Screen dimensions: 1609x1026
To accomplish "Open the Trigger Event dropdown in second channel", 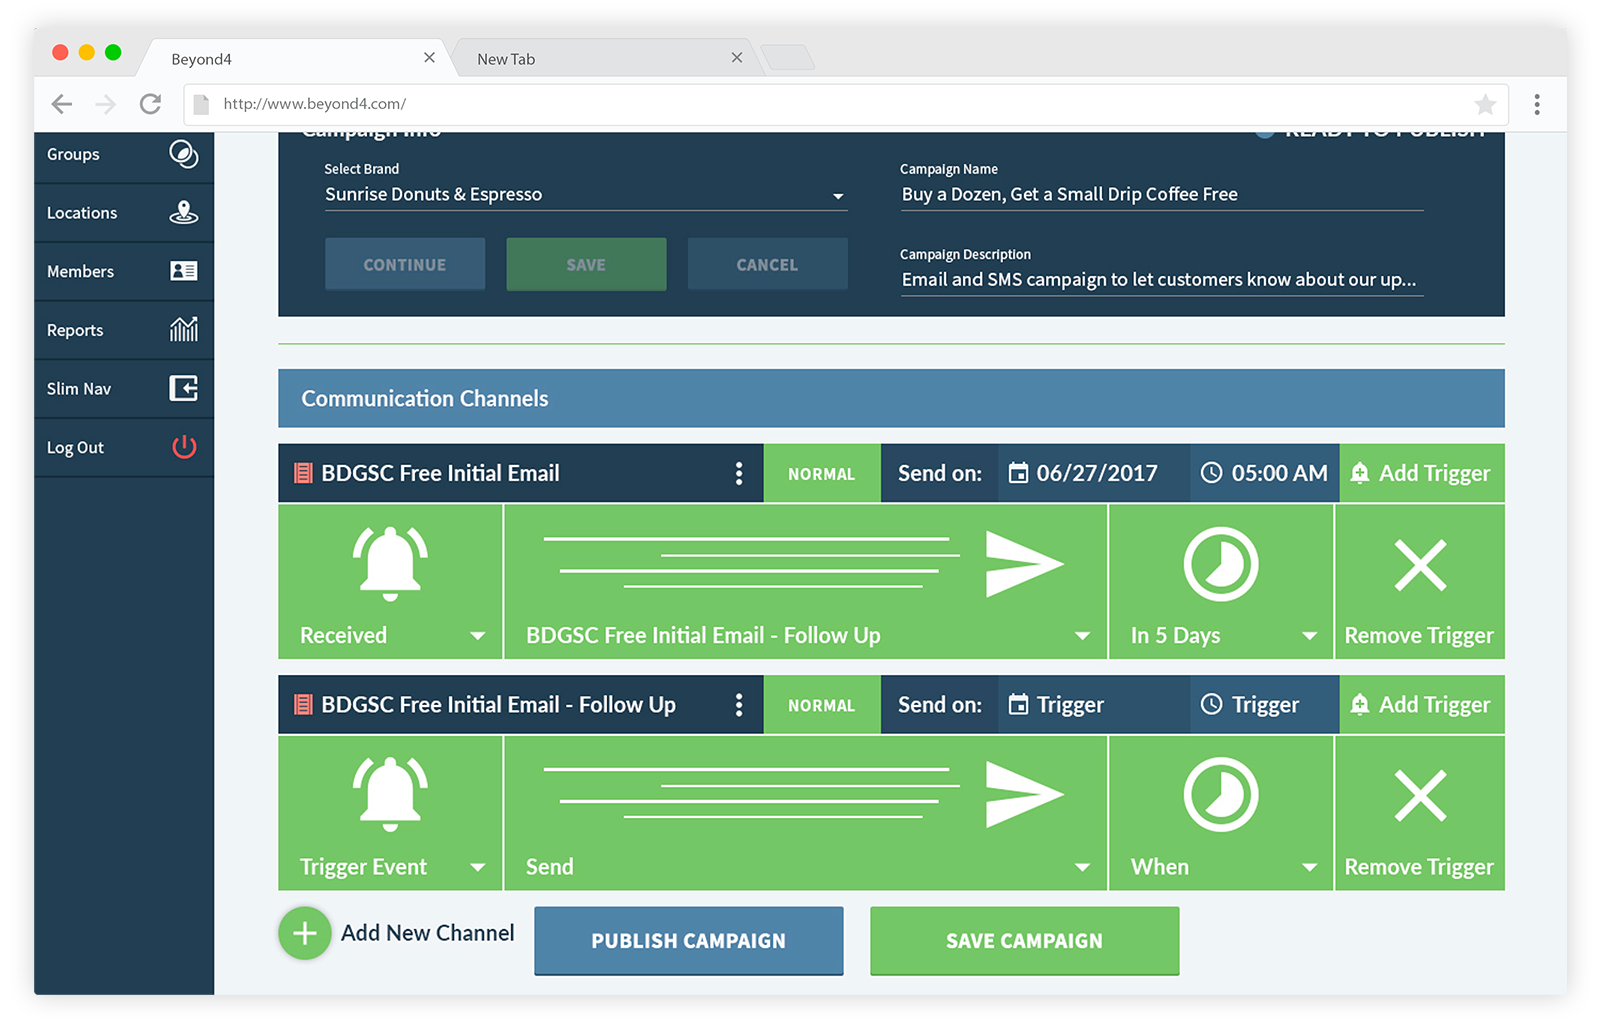I will [477, 867].
